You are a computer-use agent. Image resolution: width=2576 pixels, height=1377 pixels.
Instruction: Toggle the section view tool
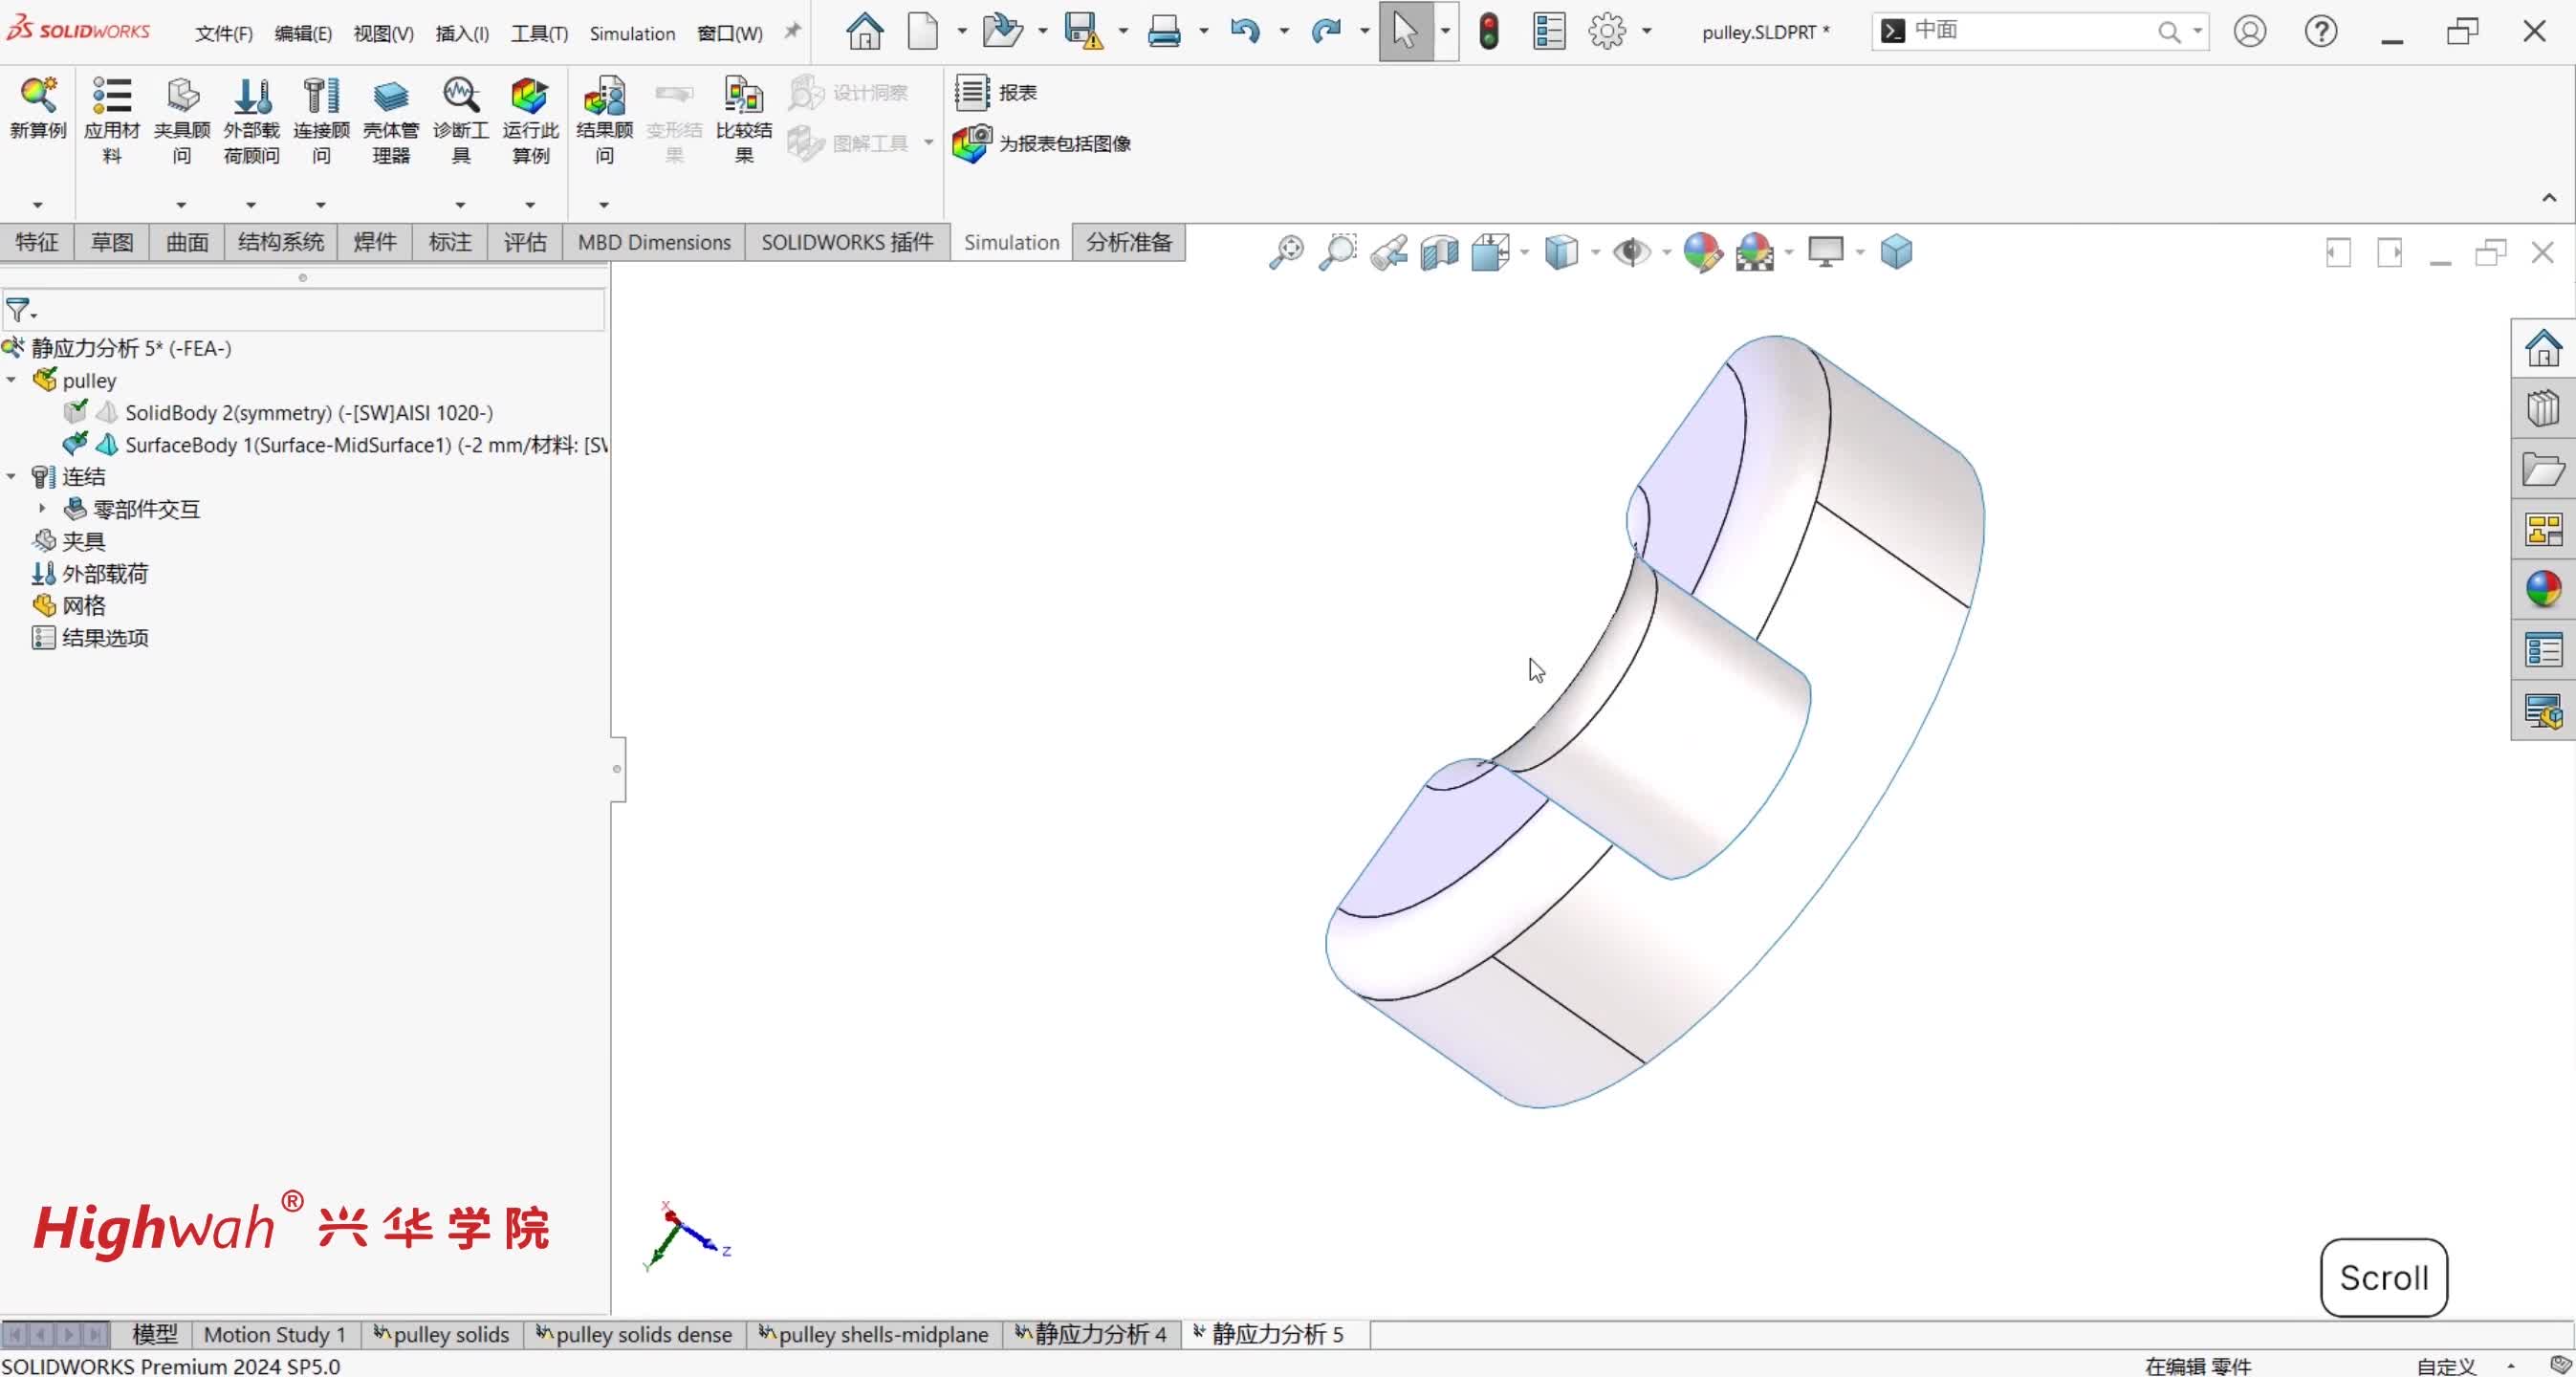[x=1439, y=252]
